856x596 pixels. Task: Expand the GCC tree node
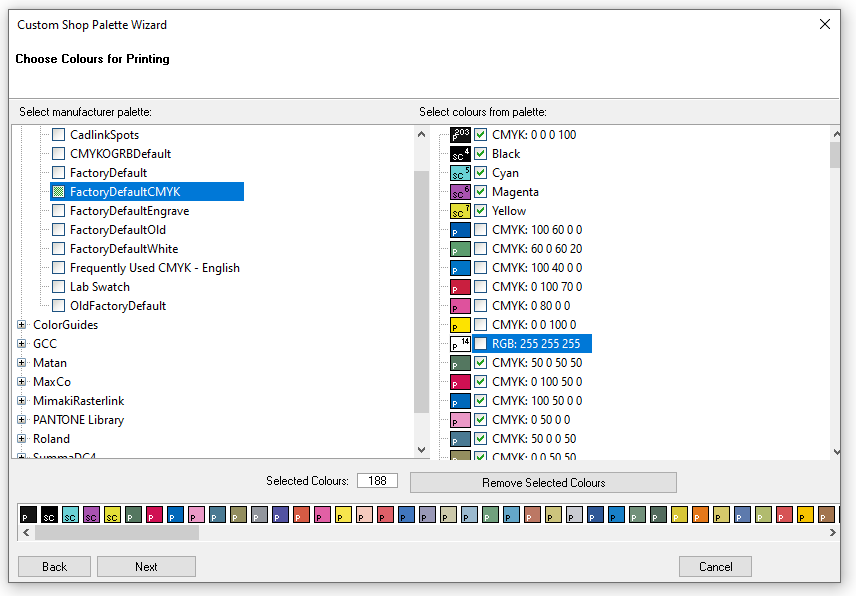[x=21, y=344]
